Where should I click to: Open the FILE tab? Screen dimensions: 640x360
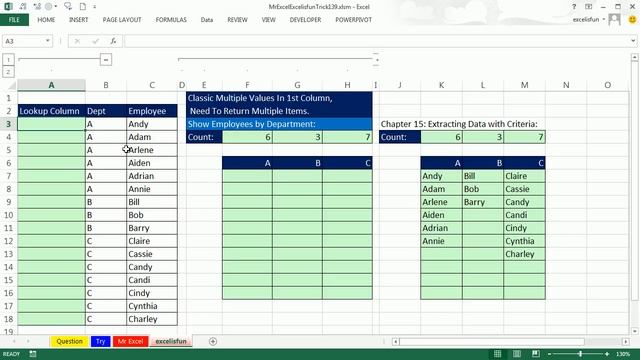14,20
